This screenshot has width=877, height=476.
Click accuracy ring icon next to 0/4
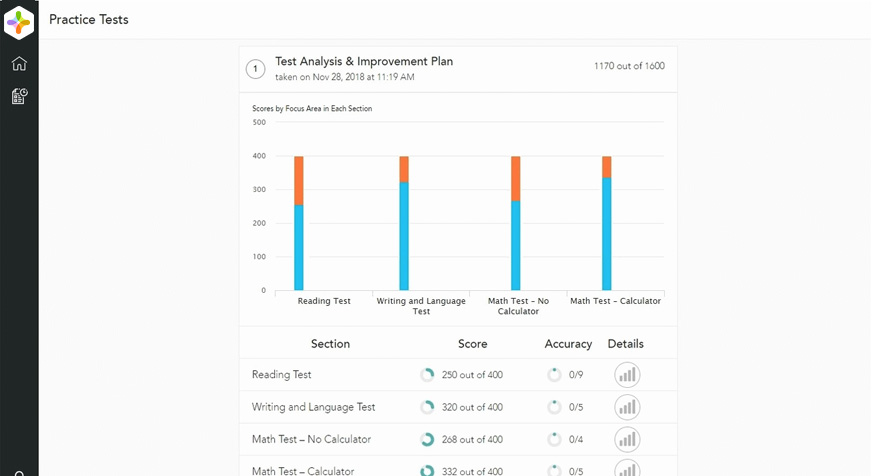click(x=554, y=439)
